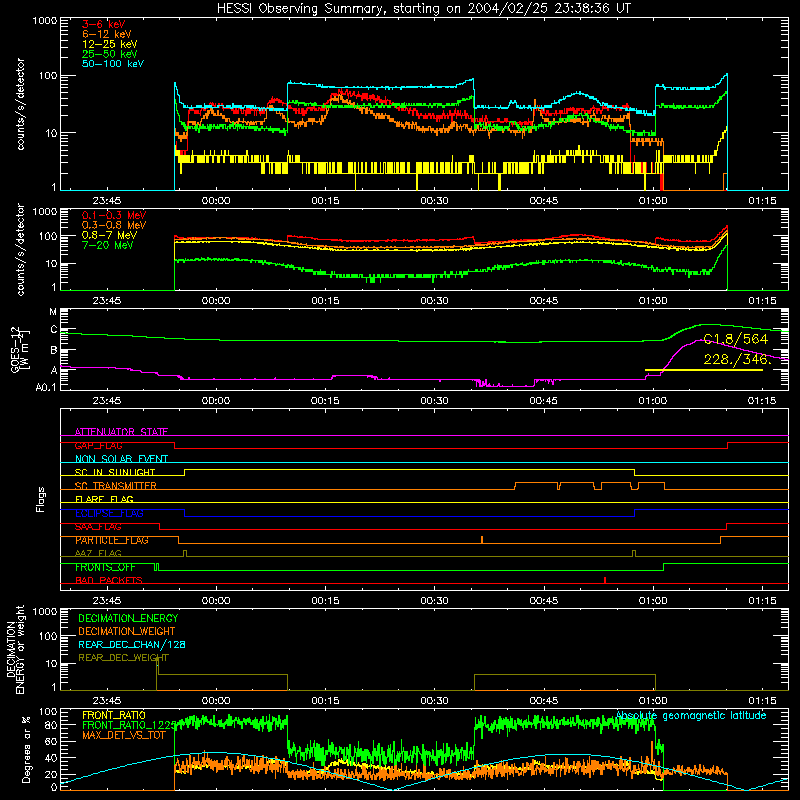This screenshot has height=800, width=800.
Task: Select the GAP_FLAG label
Action: 98,445
